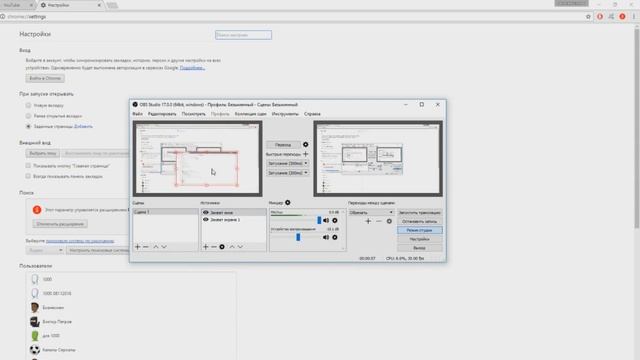Screen dimensions: 640x360
Task: Enable 'Show Home button' checkbox
Action: click(28, 166)
